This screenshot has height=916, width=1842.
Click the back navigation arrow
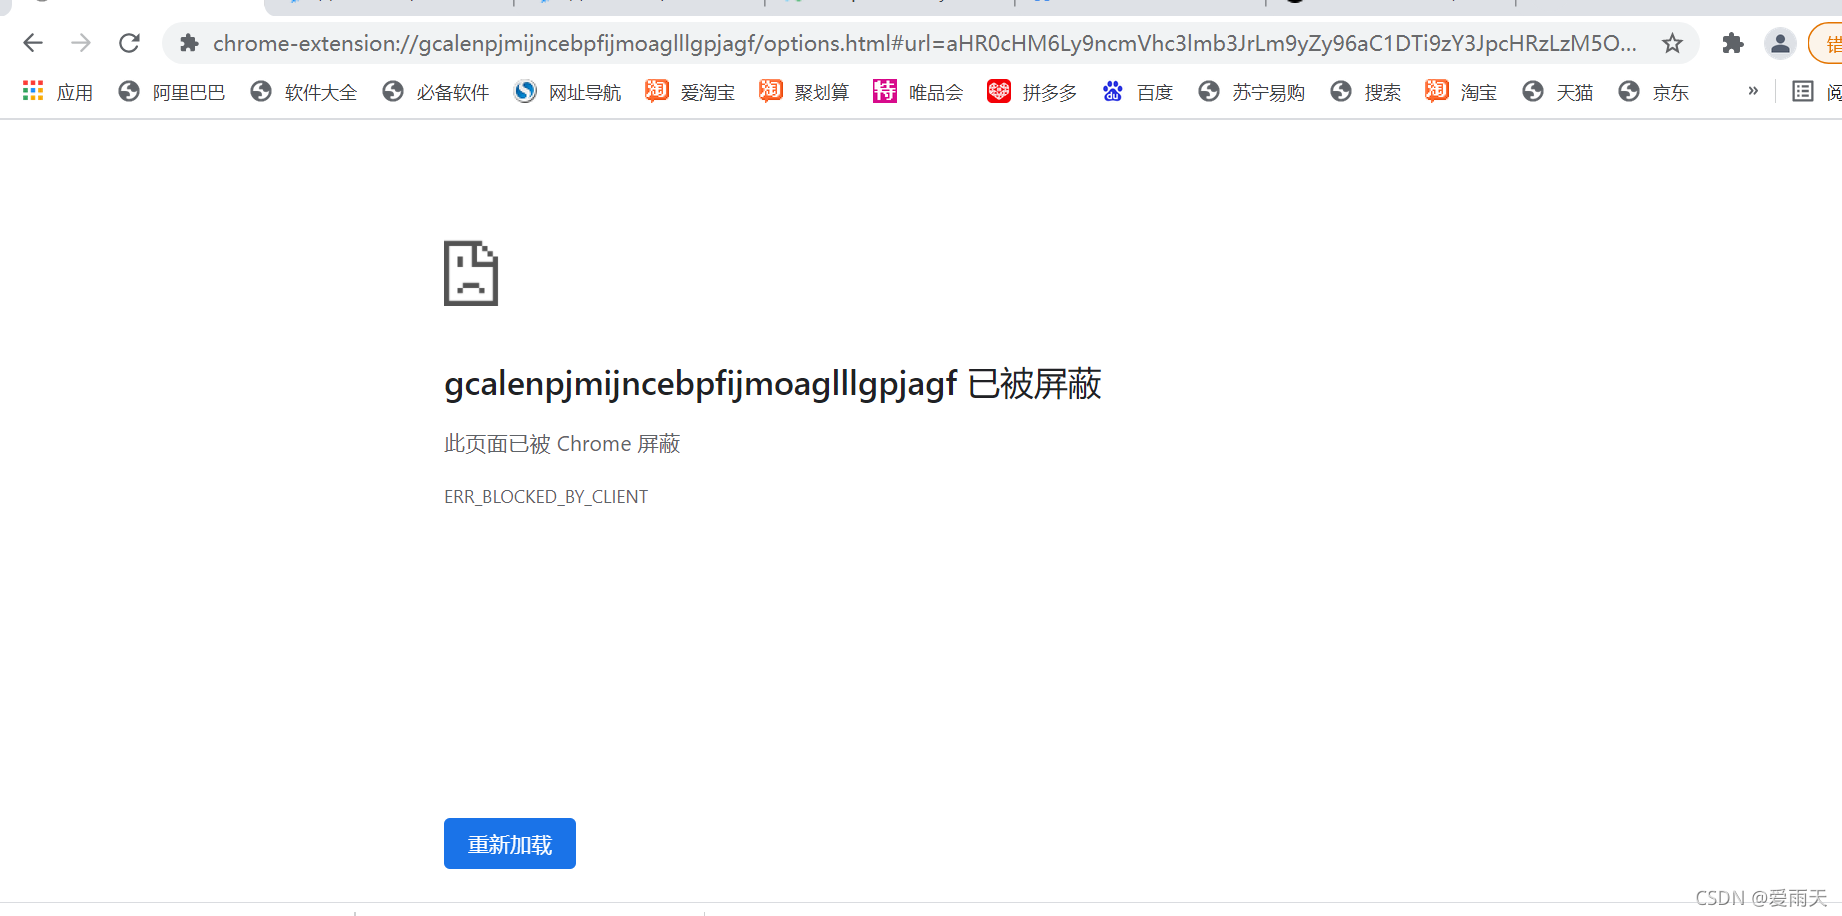pyautogui.click(x=33, y=43)
